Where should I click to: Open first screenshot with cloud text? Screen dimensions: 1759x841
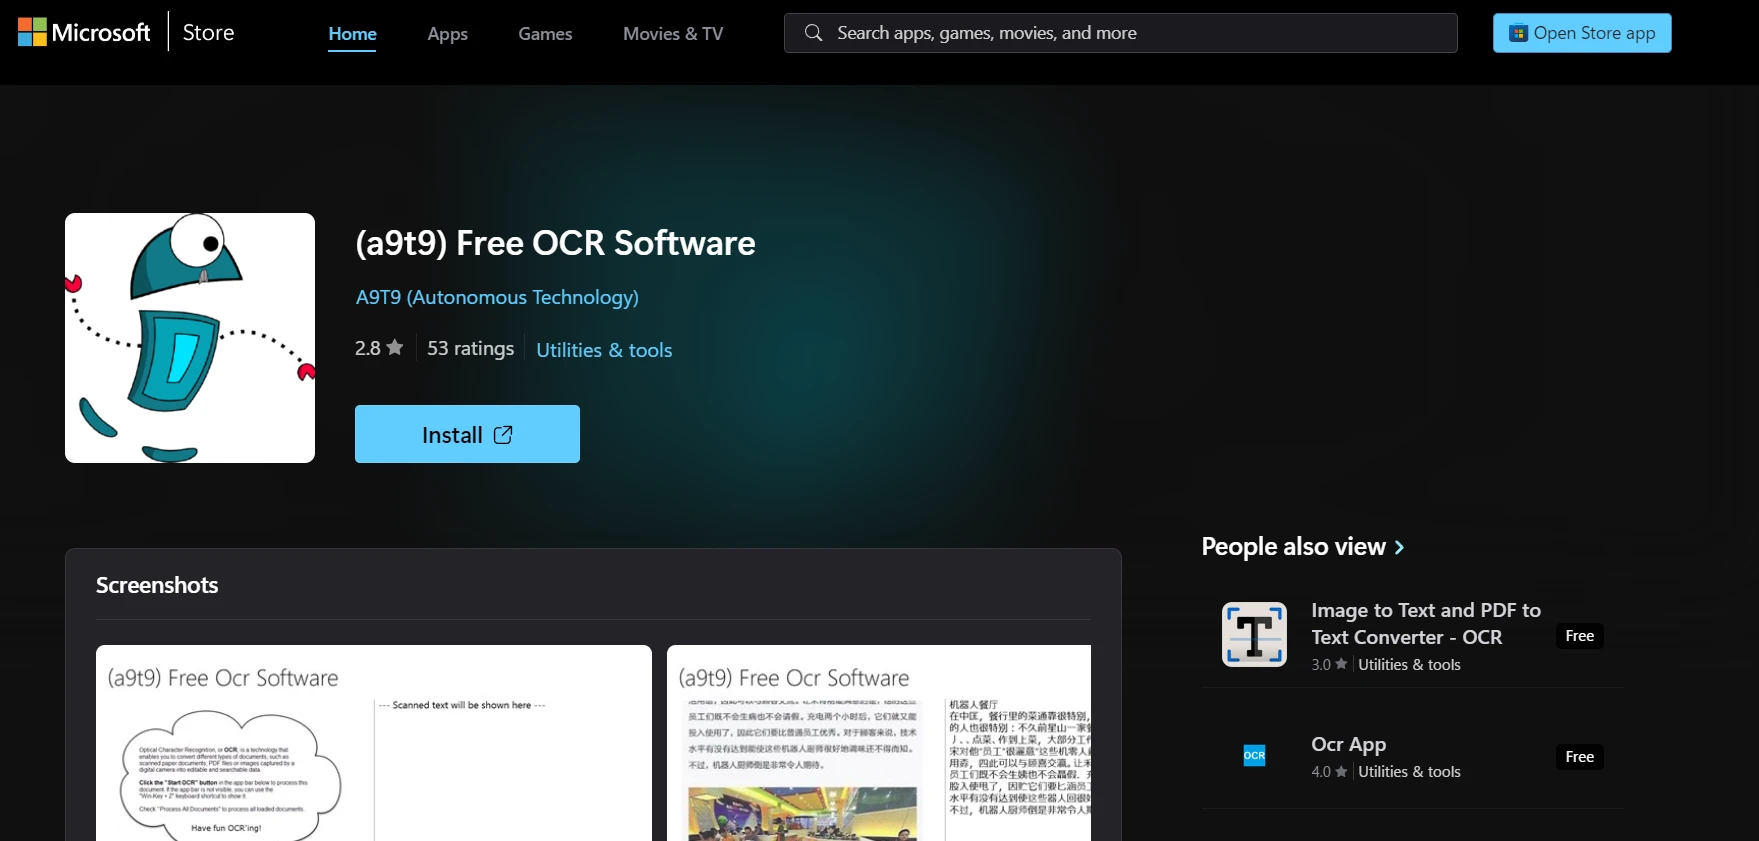pyautogui.click(x=373, y=745)
